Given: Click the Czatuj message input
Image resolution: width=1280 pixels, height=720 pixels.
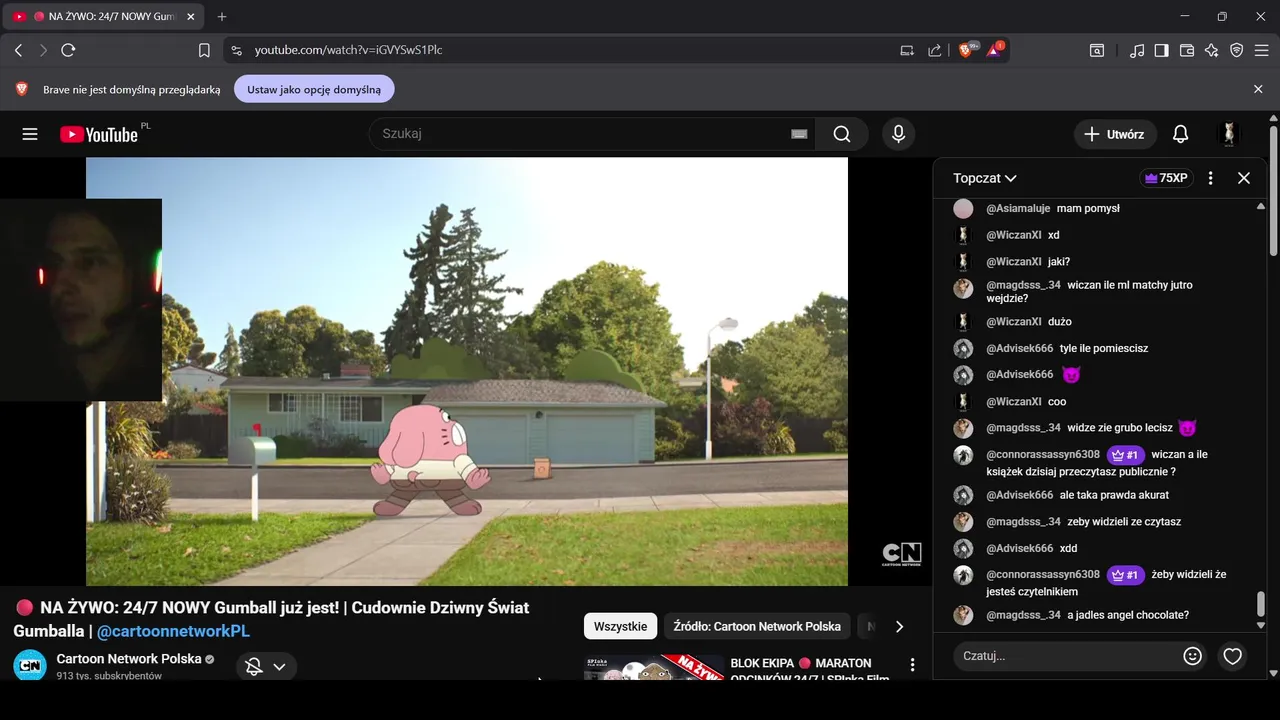Looking at the screenshot, I should (x=1066, y=656).
